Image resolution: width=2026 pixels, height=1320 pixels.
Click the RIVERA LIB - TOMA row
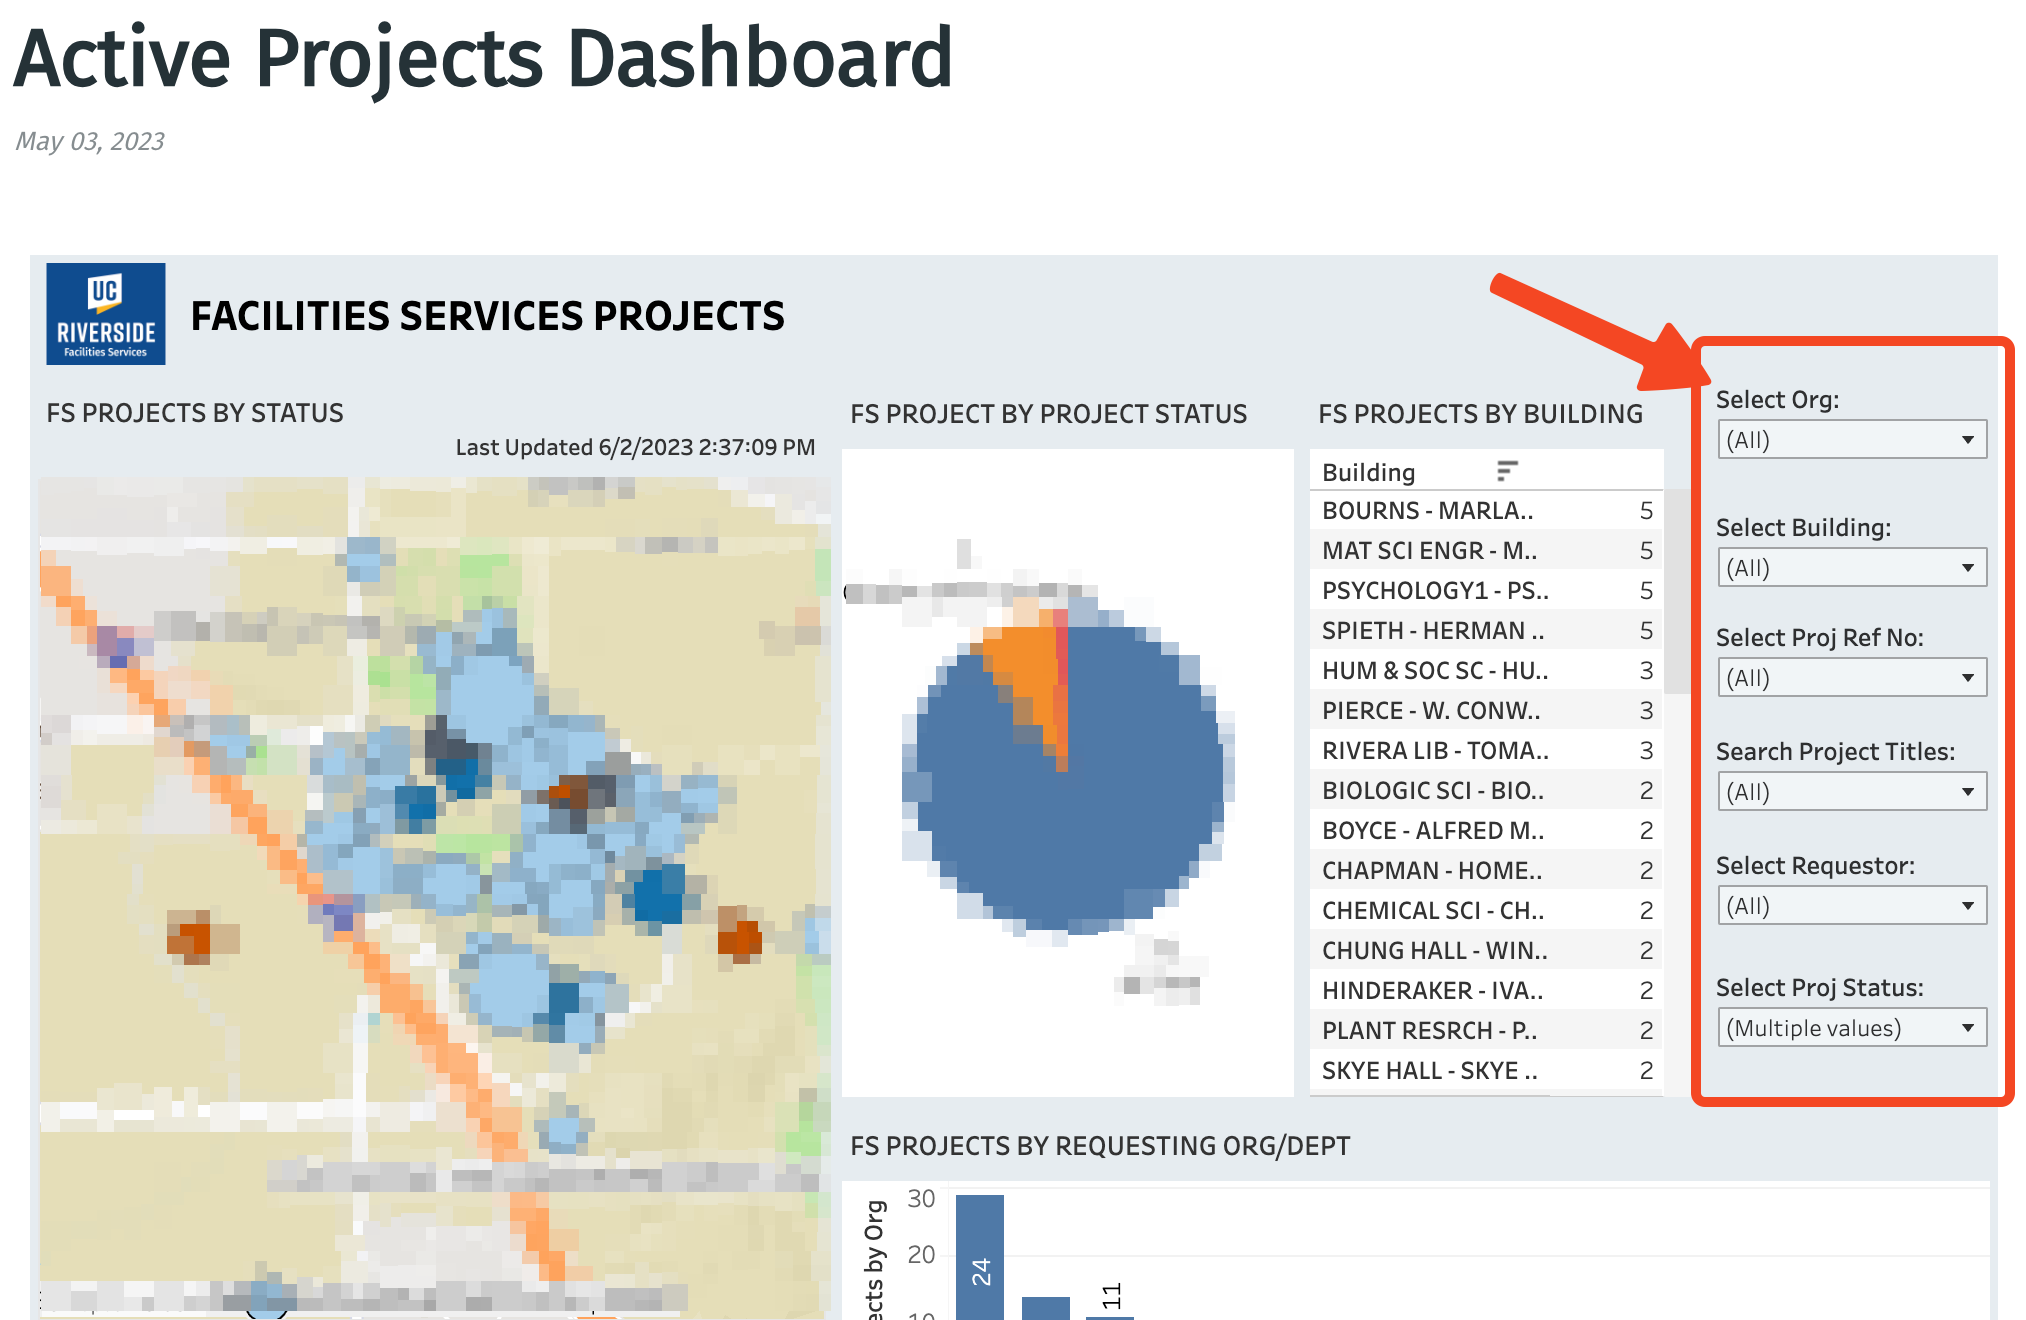pos(1434,751)
